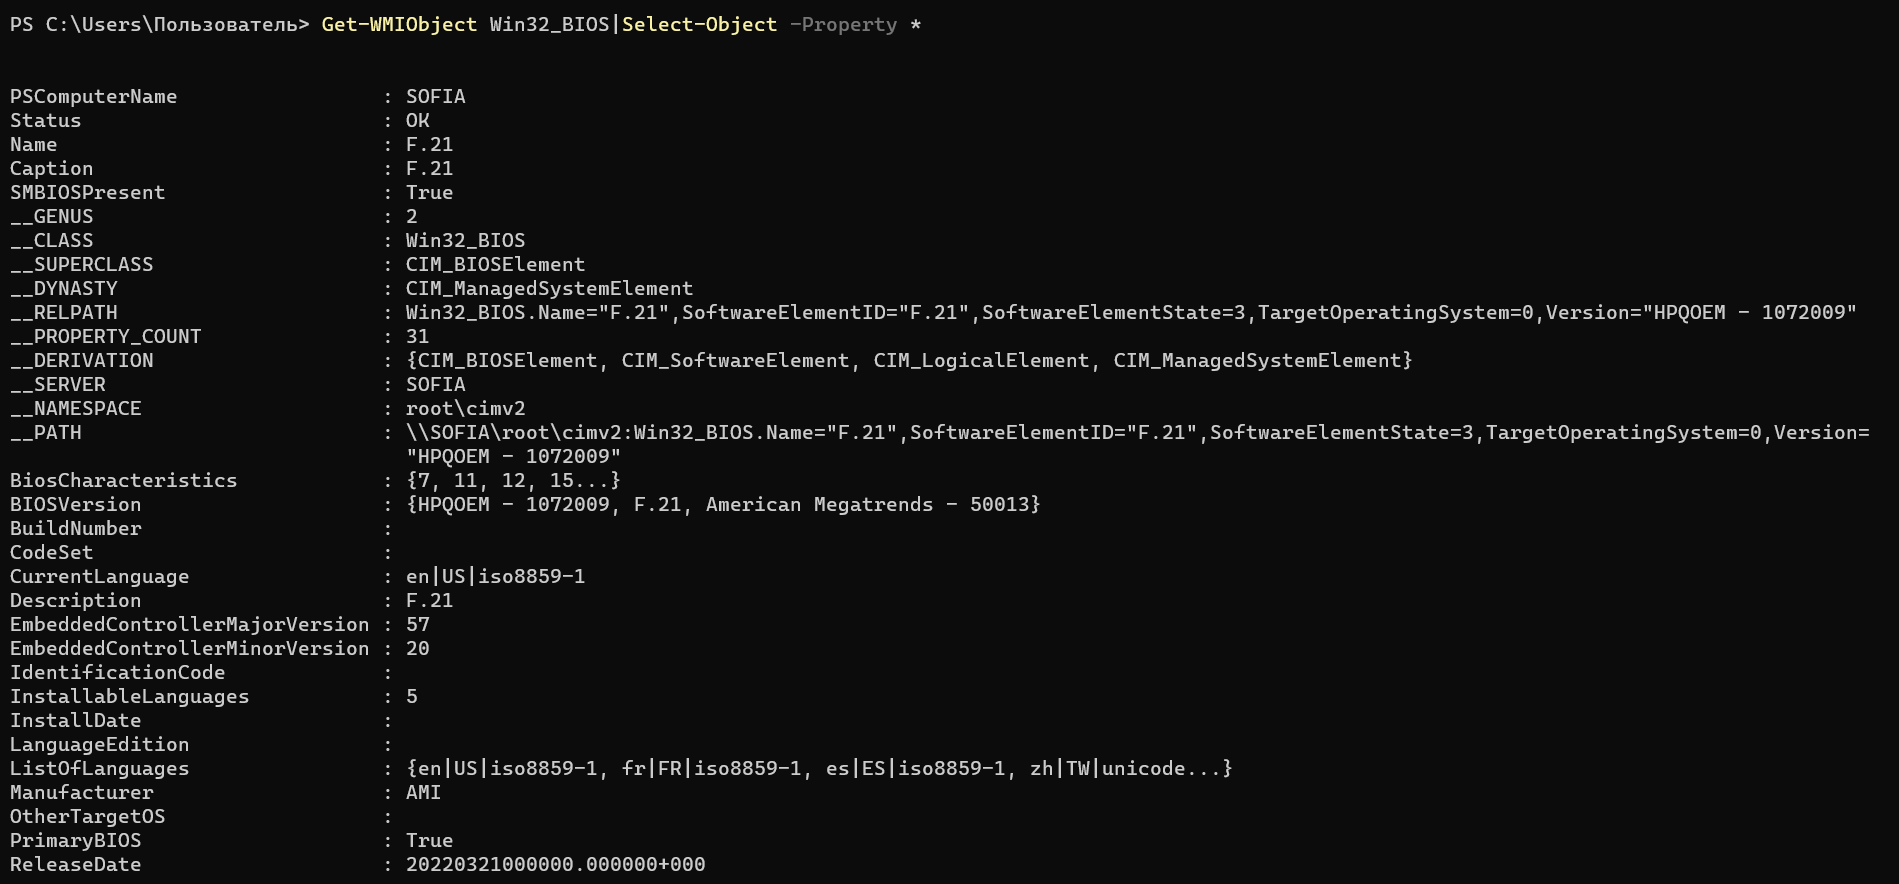The width and height of the screenshot is (1899, 884).
Task: Click the SMBIOSPresent True value
Action: tap(429, 192)
